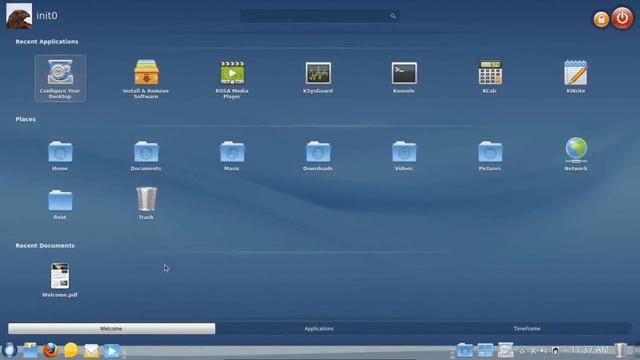This screenshot has width=640, height=360.
Task: Select the Welcome tab
Action: pyautogui.click(x=111, y=329)
